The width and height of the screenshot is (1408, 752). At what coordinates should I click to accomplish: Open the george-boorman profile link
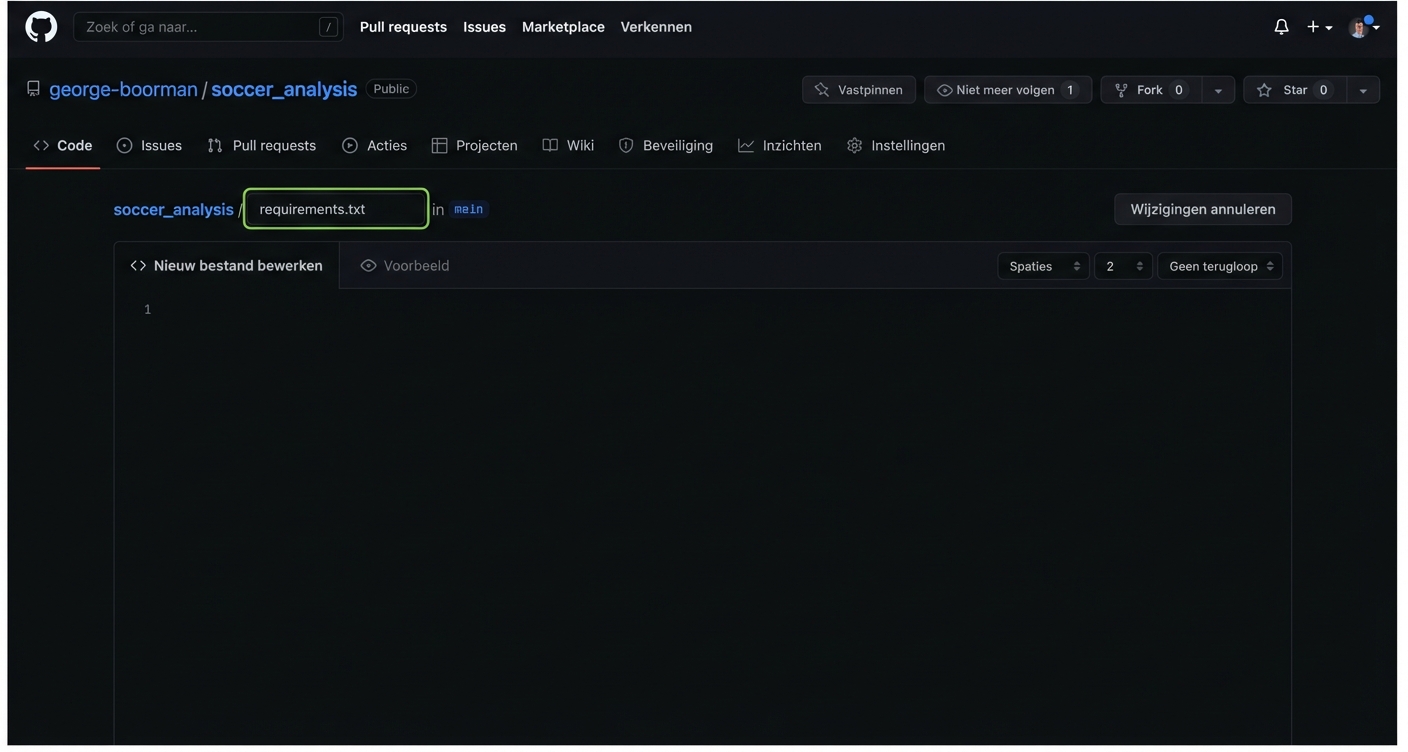pyautogui.click(x=123, y=90)
